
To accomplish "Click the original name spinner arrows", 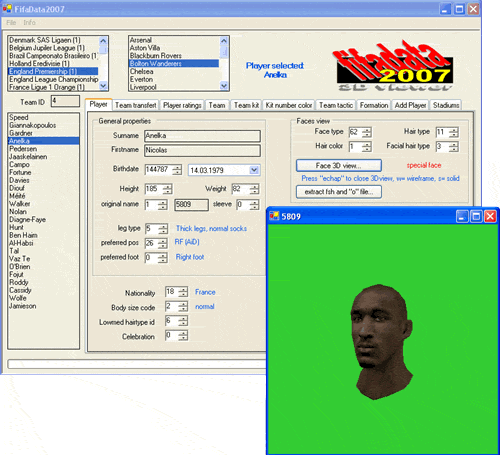I will pyautogui.click(x=163, y=205).
